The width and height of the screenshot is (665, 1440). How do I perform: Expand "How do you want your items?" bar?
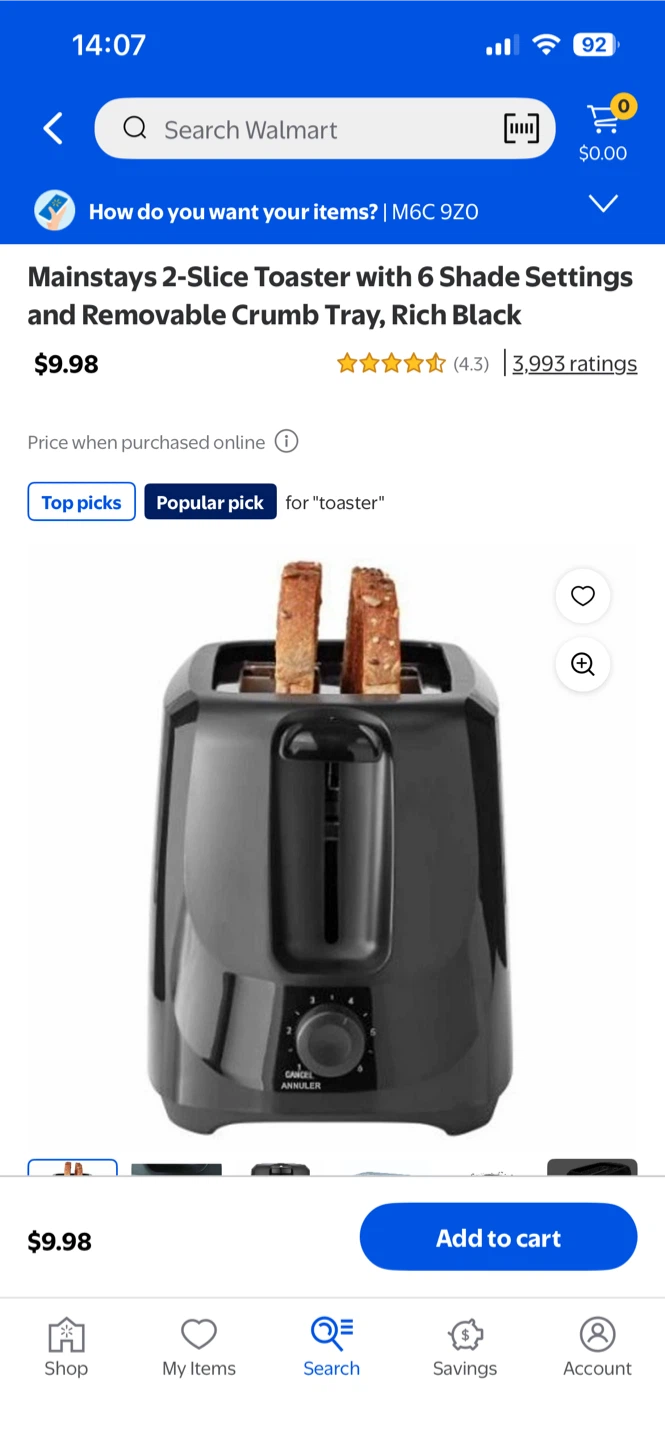tap(332, 211)
